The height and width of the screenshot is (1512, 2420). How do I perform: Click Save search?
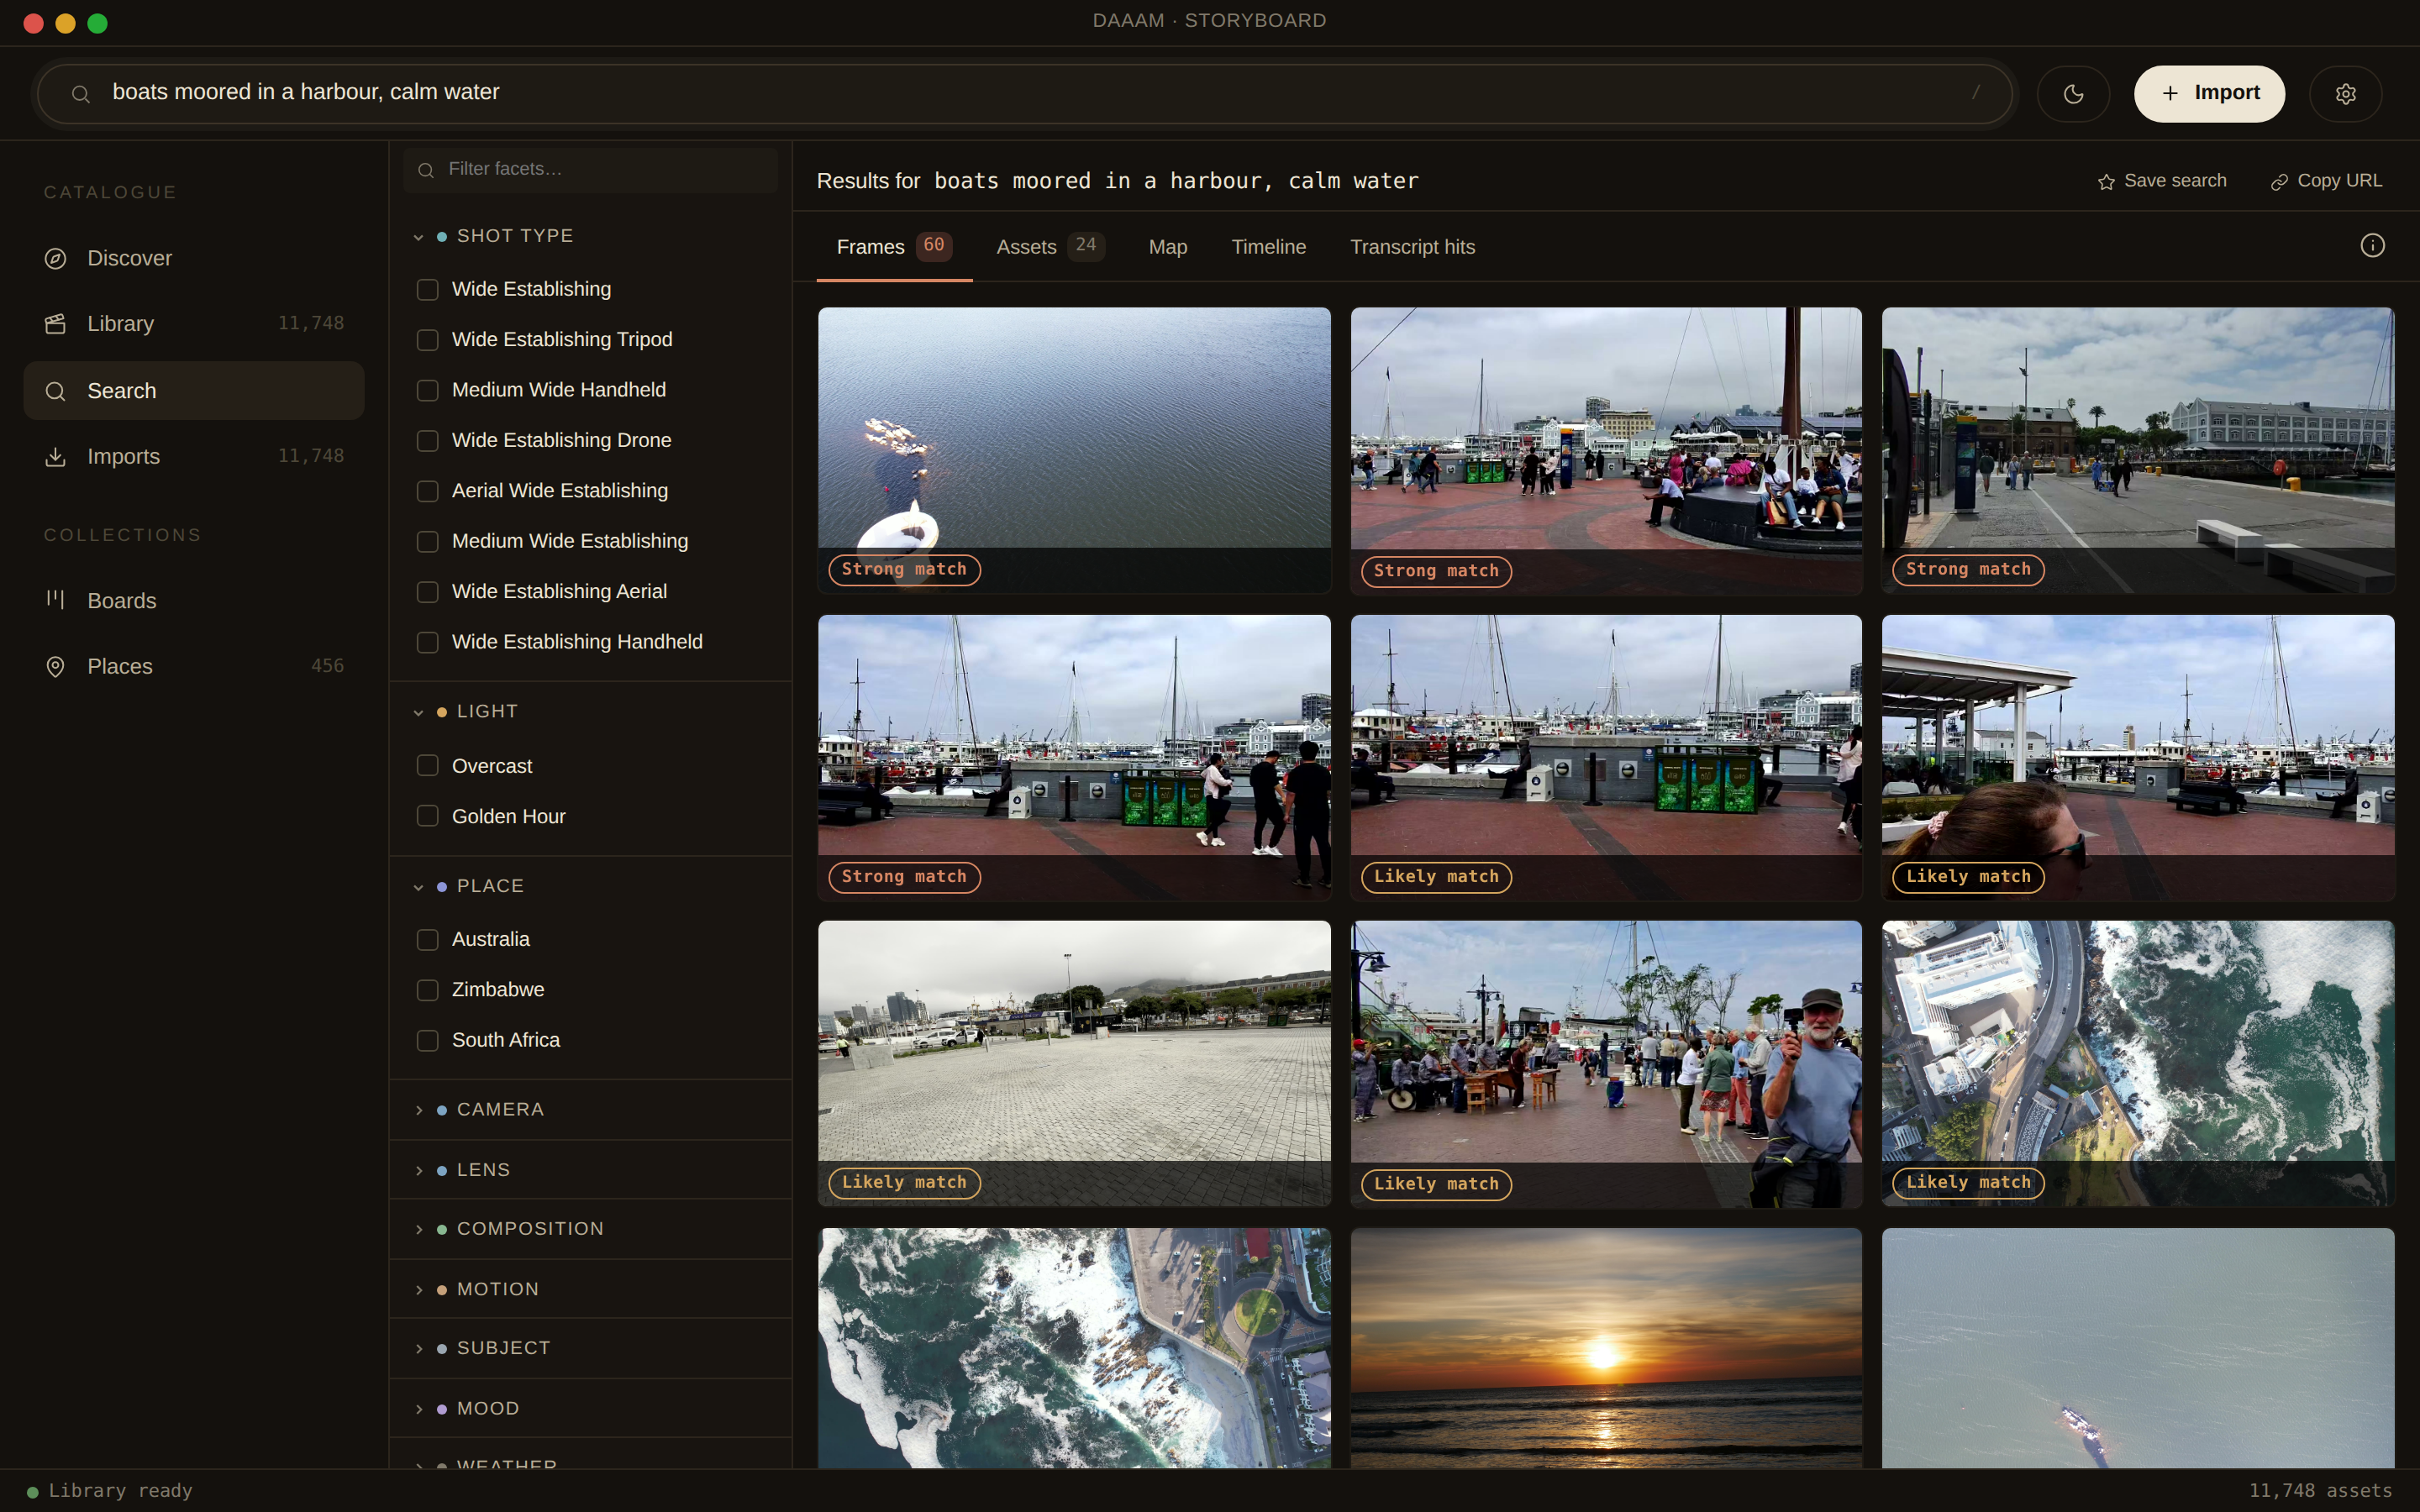point(2162,181)
